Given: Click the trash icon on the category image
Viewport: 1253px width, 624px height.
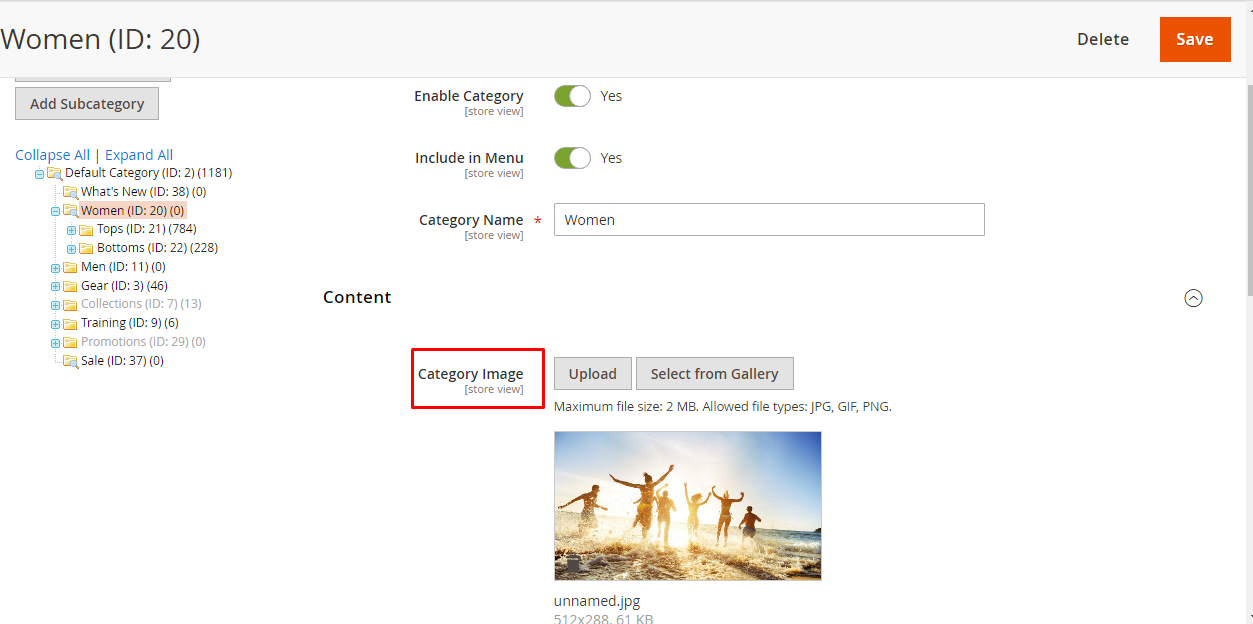Looking at the screenshot, I should [573, 566].
